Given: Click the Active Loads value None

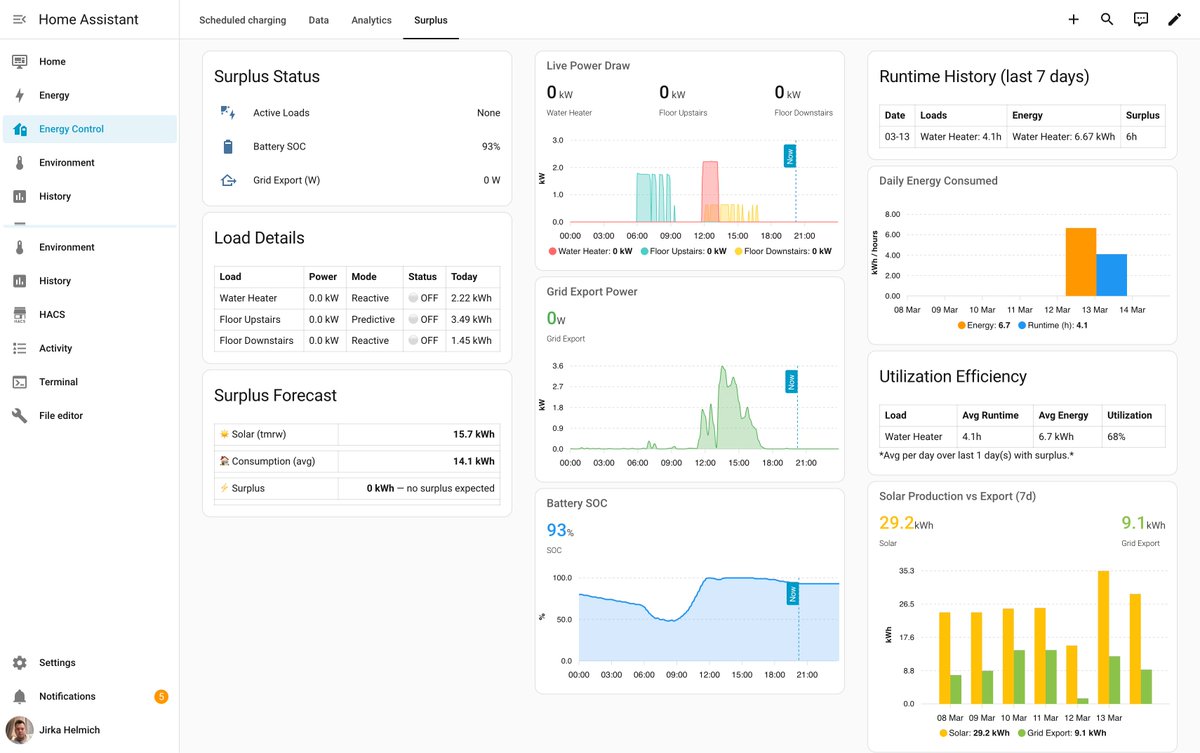Looking at the screenshot, I should click(488, 113).
